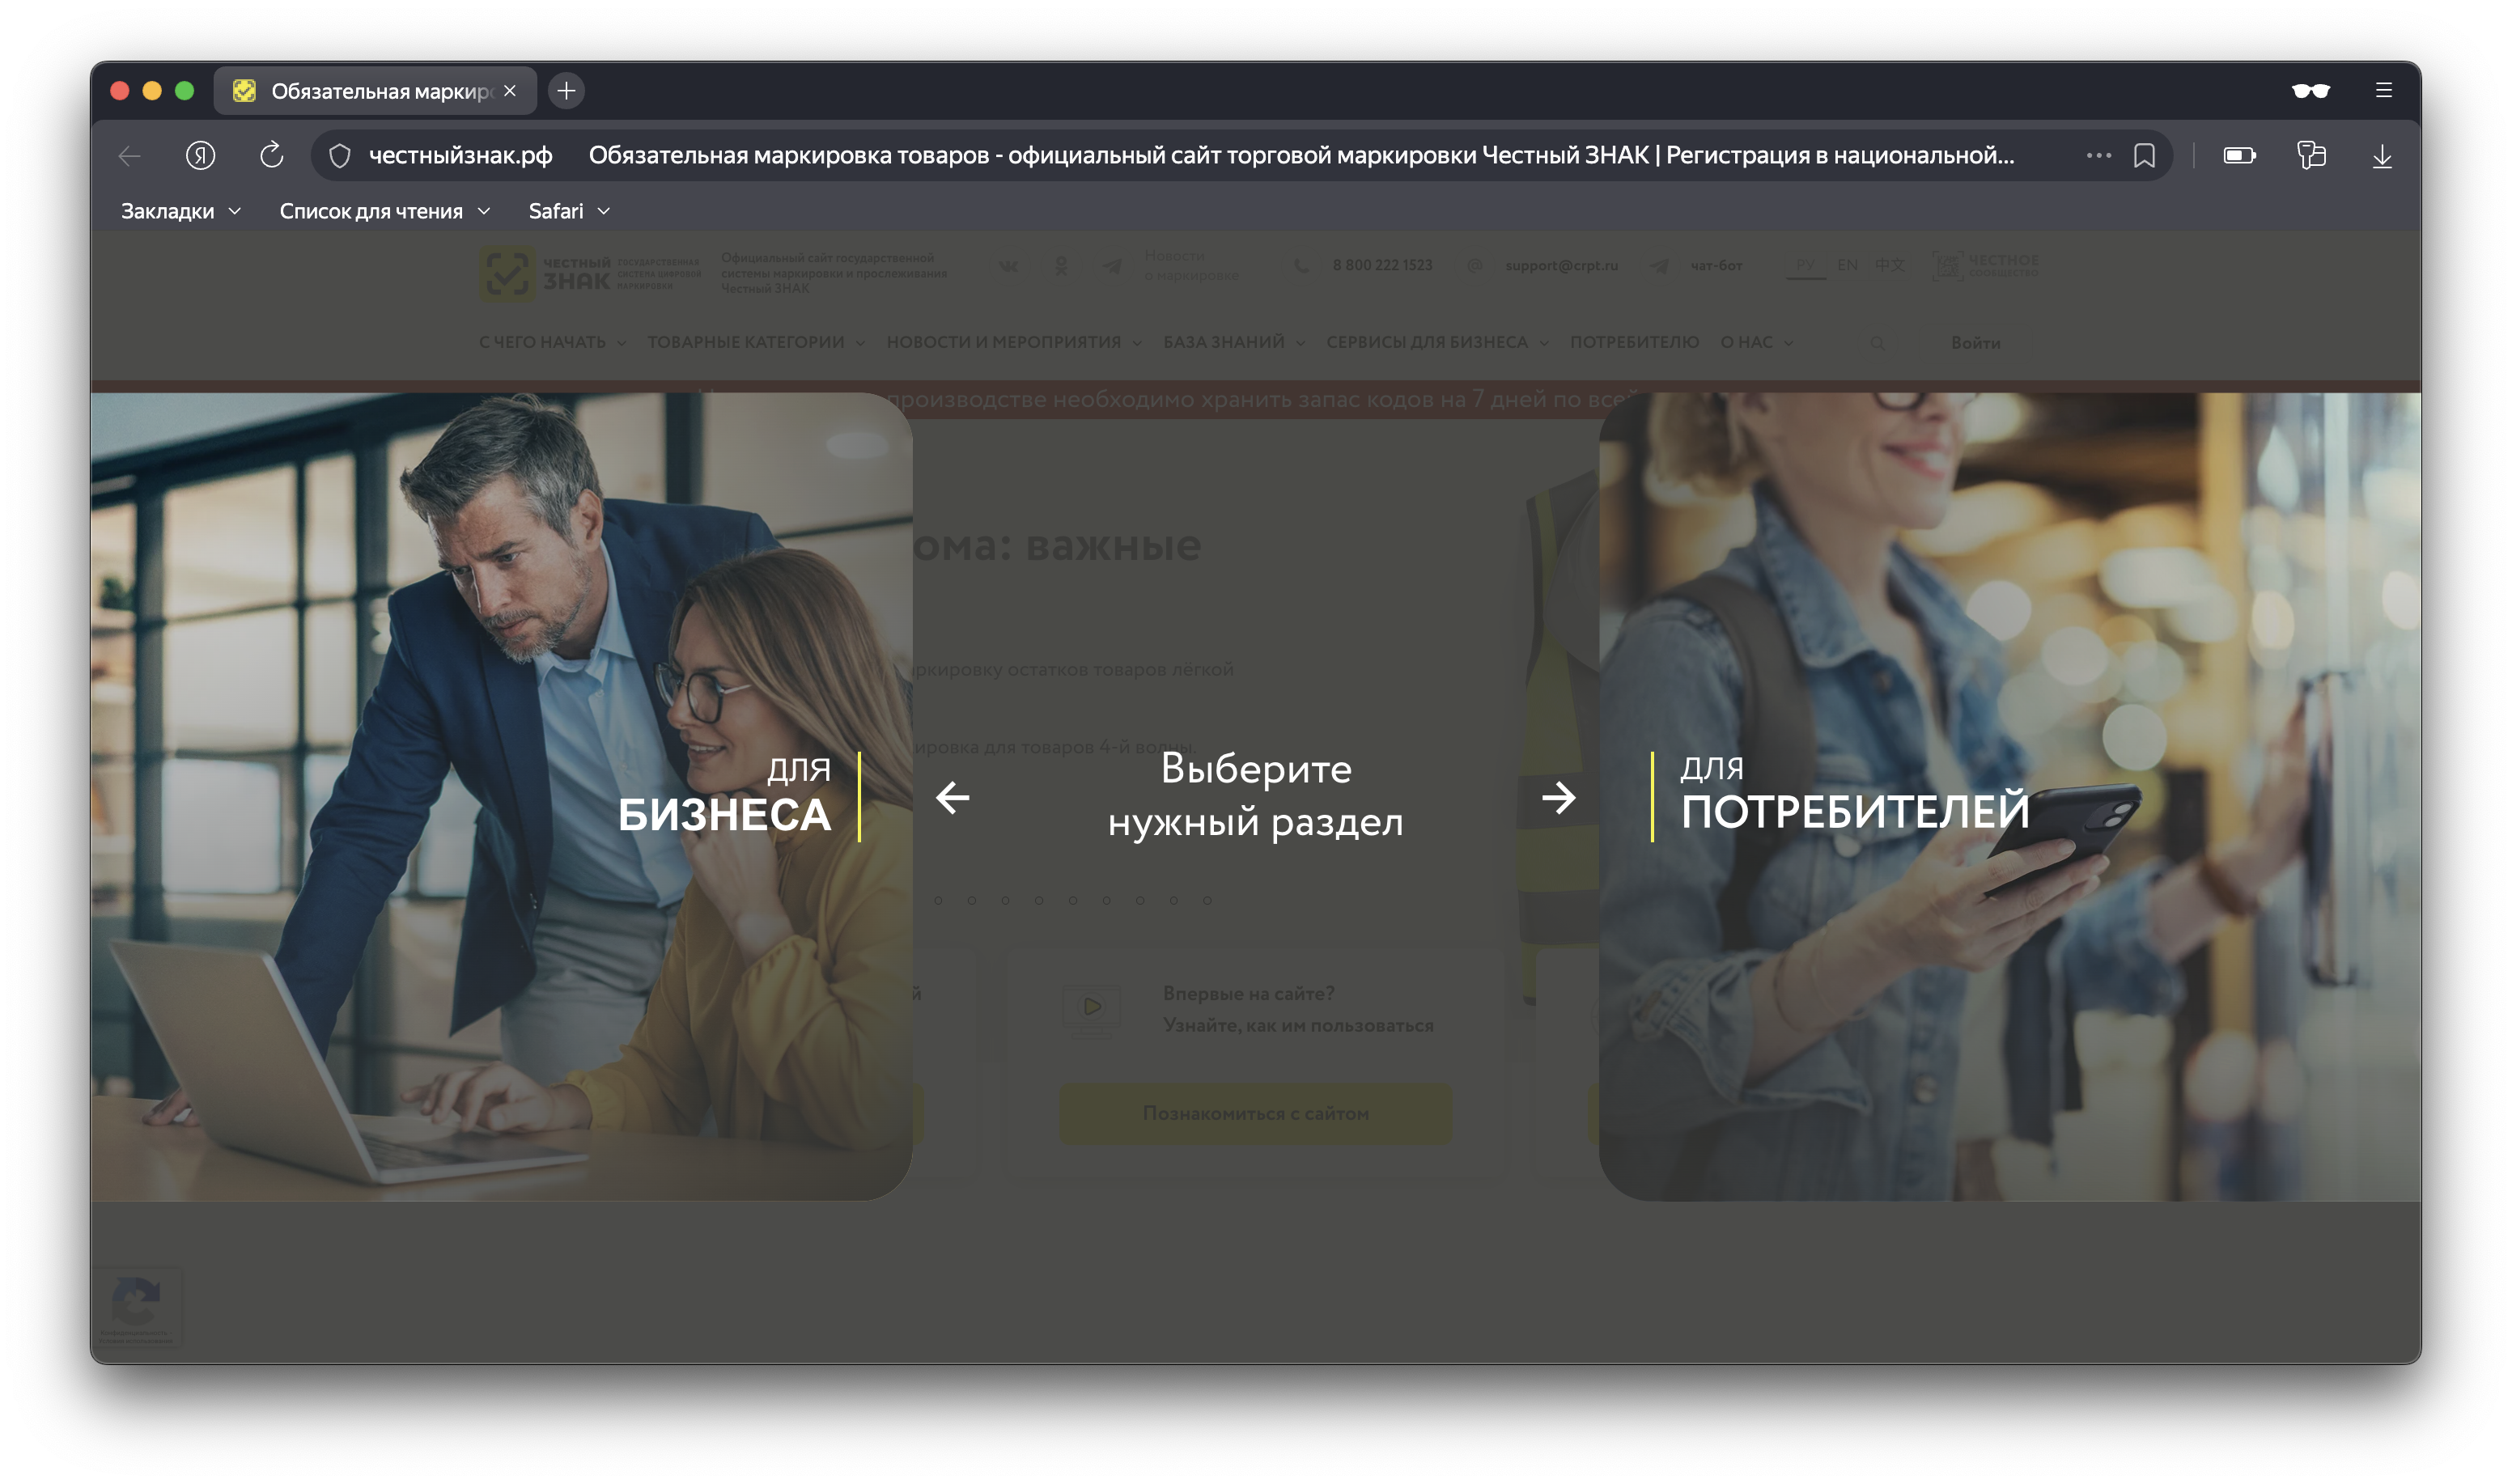Screen dimensions: 2512x1484
Task: Open a new tab with plus button
Action: coord(566,91)
